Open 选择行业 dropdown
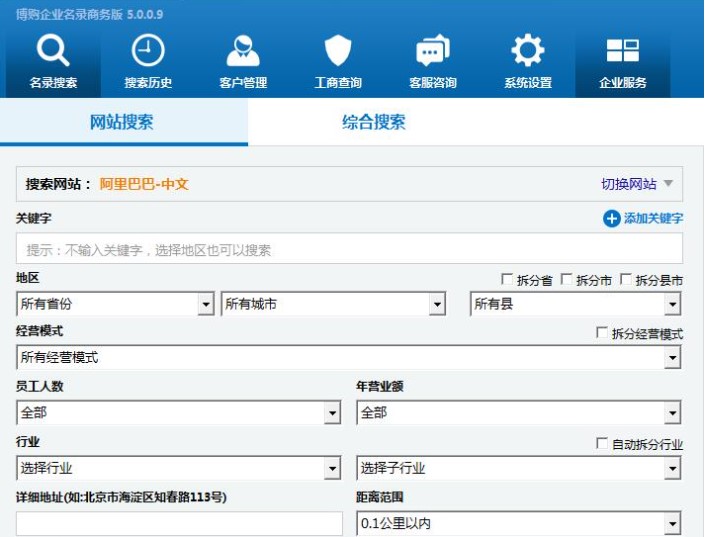707x537 pixels. coord(179,468)
